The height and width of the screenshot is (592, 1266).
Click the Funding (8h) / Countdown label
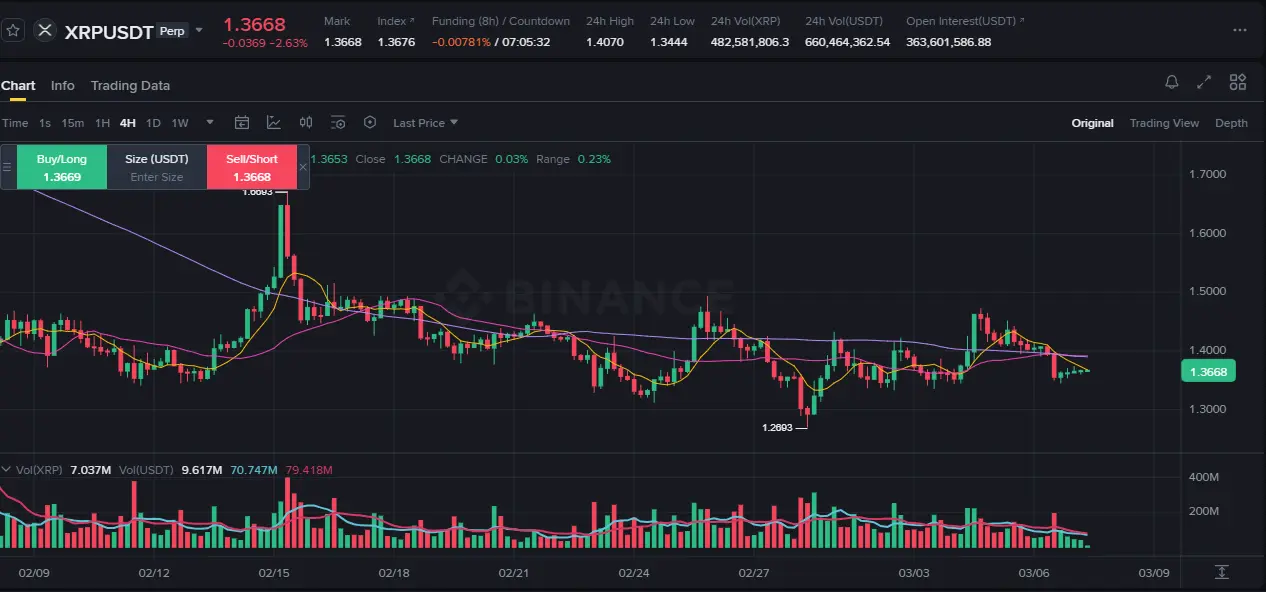(x=501, y=21)
